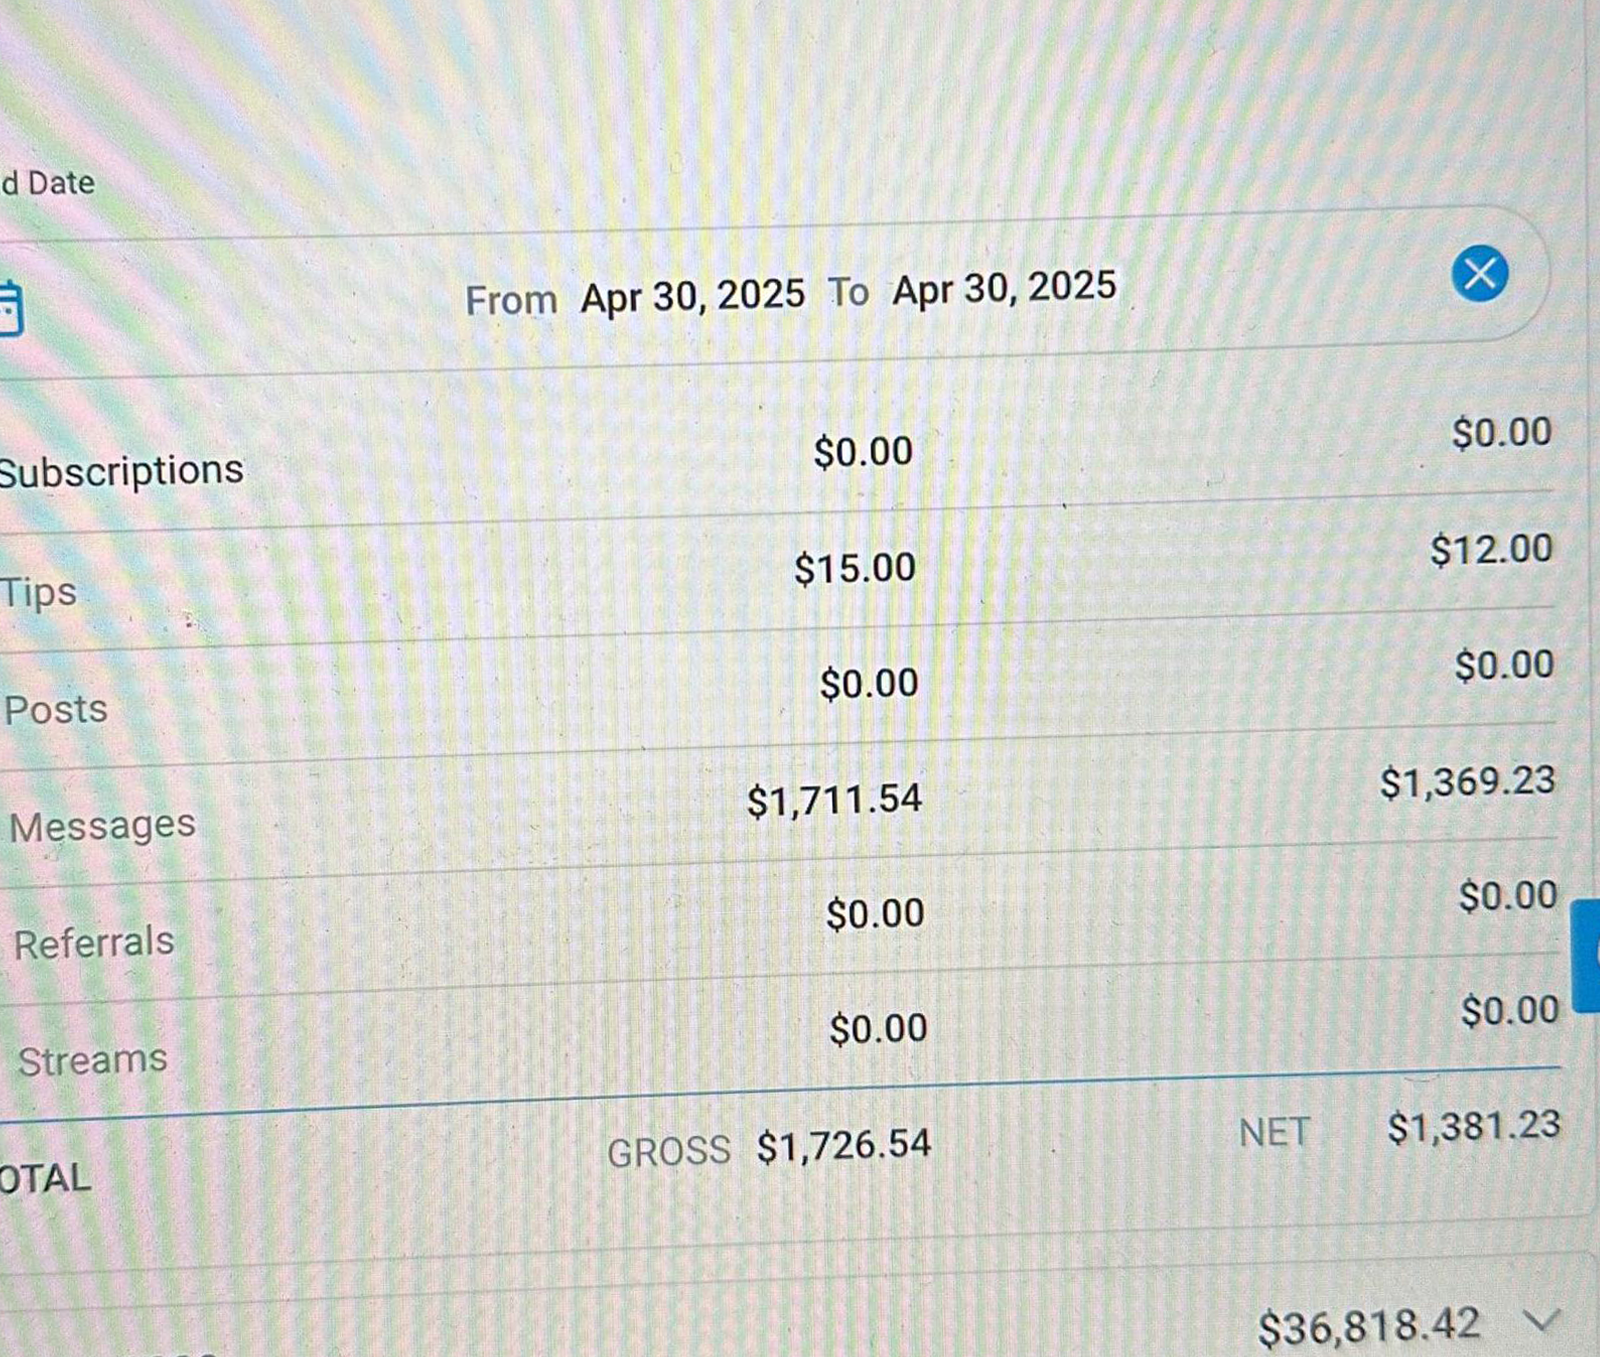Expand the chevron next to $36,818.42

pos(1541,1321)
